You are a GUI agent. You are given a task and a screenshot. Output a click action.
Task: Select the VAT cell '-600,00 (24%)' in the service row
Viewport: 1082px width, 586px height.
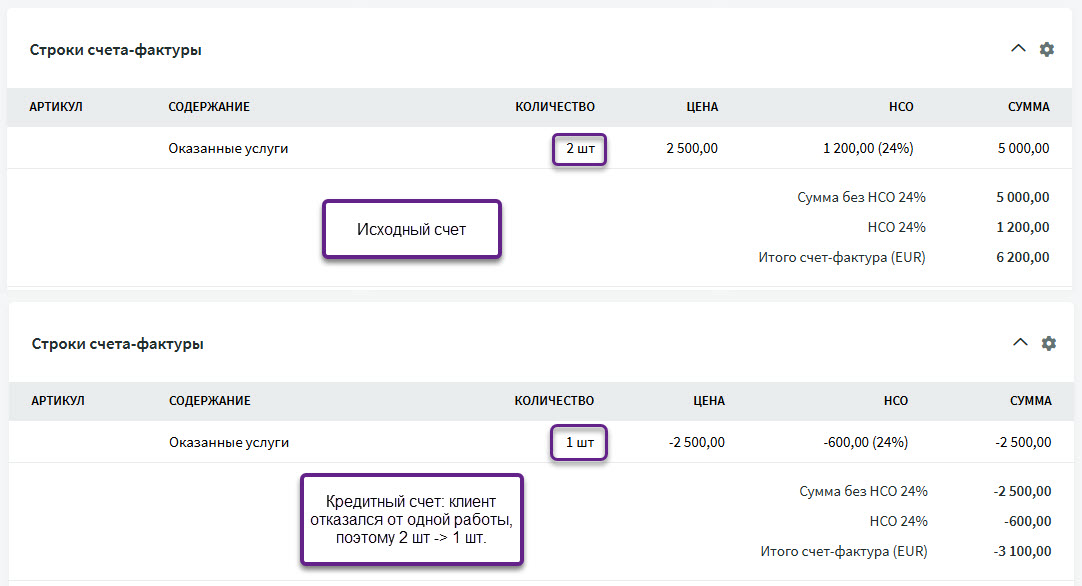(866, 442)
